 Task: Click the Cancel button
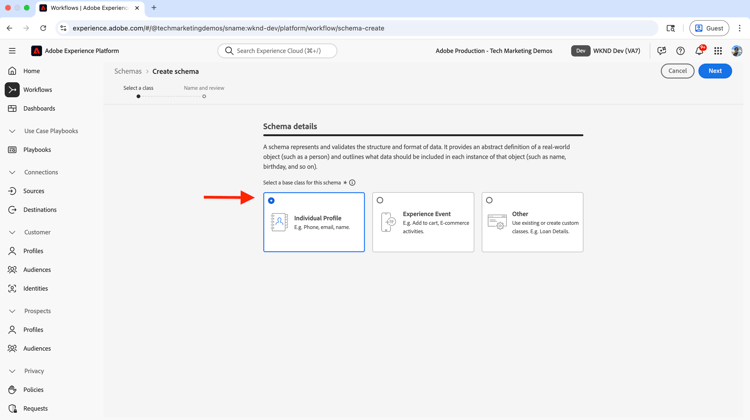pyautogui.click(x=677, y=71)
